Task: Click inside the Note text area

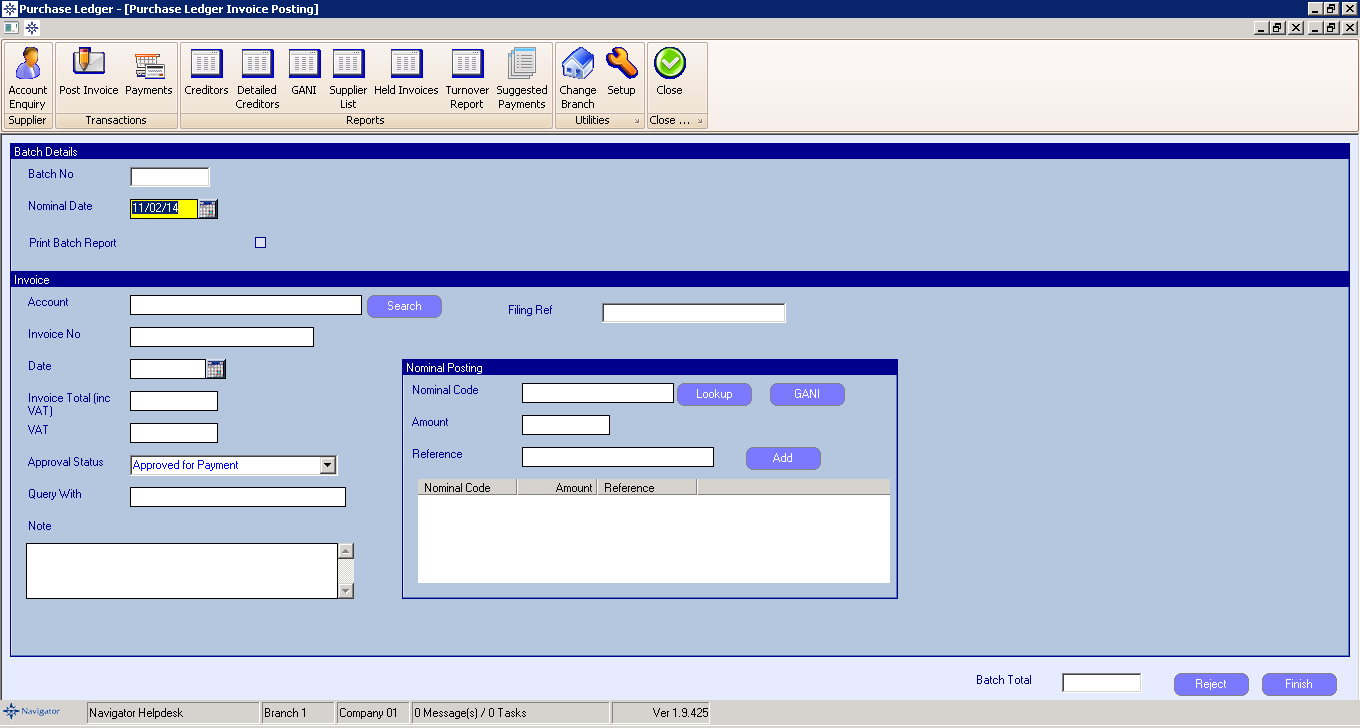Action: click(182, 571)
